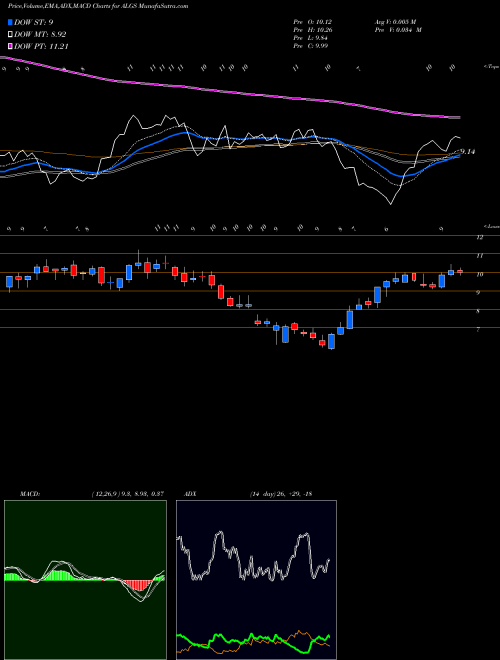The image size is (500, 660).
Task: Click the price axis label 9
Action: click(478, 293)
